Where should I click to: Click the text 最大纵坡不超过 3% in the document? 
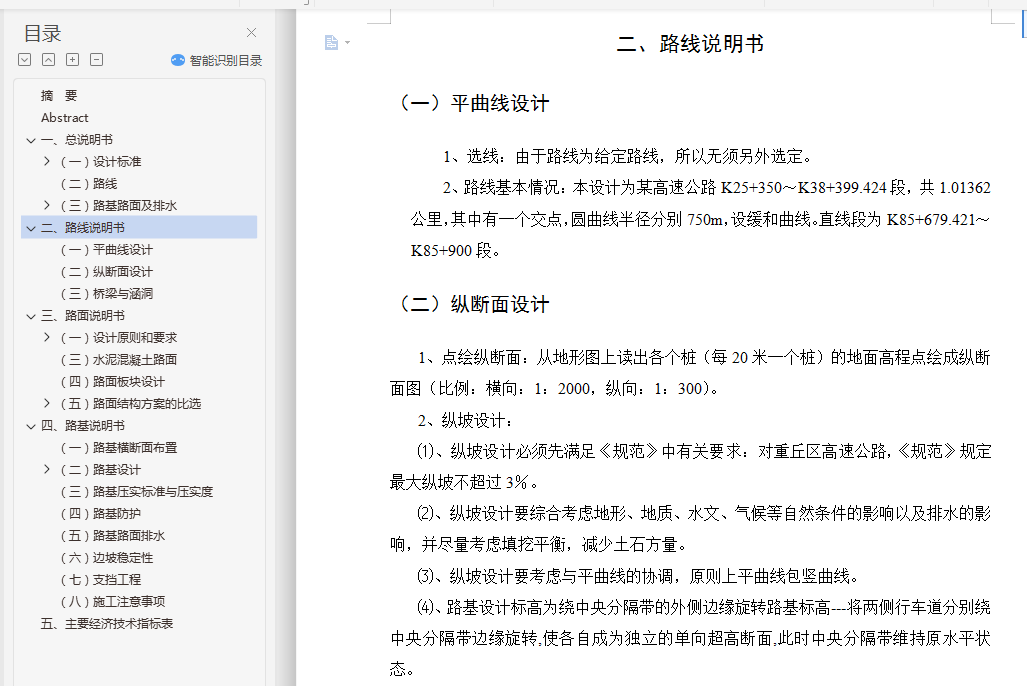pos(460,483)
